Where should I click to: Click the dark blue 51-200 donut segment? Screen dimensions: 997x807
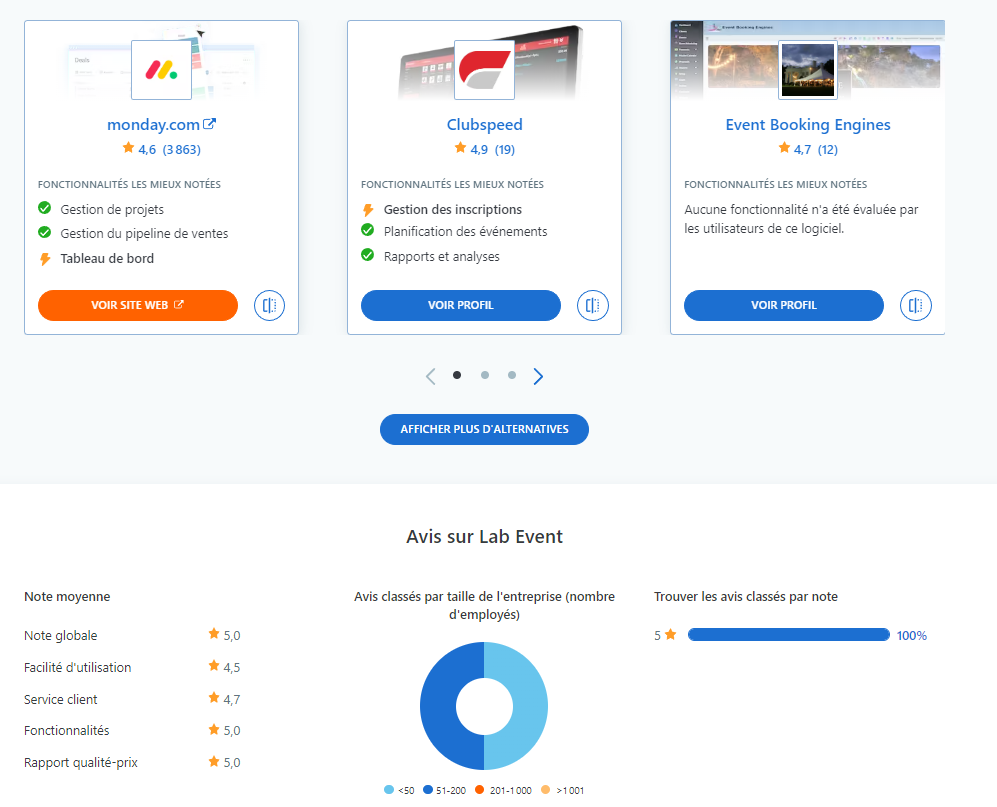tap(439, 706)
